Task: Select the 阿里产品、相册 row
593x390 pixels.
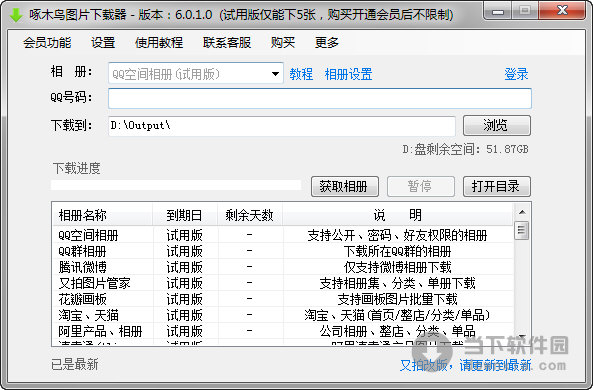Action: pyautogui.click(x=283, y=331)
